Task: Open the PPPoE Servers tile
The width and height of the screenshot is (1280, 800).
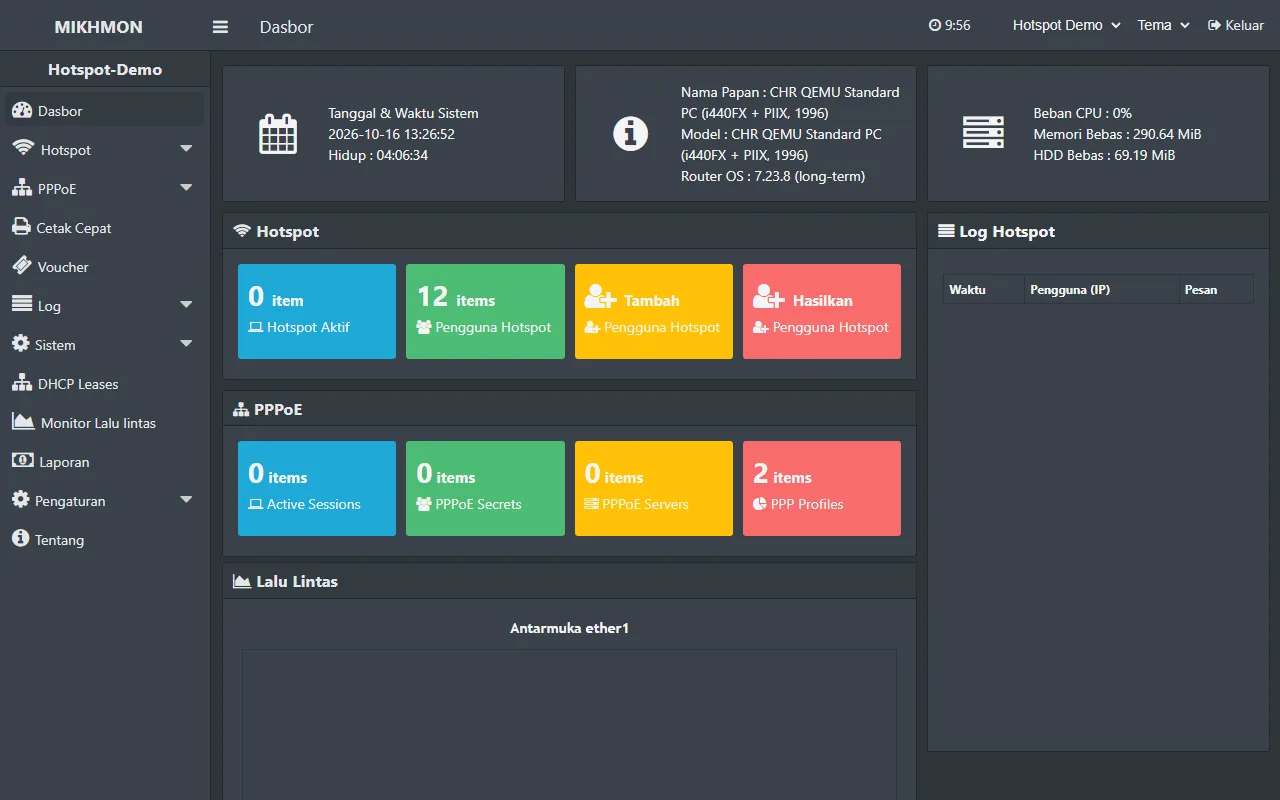Action: pyautogui.click(x=654, y=488)
